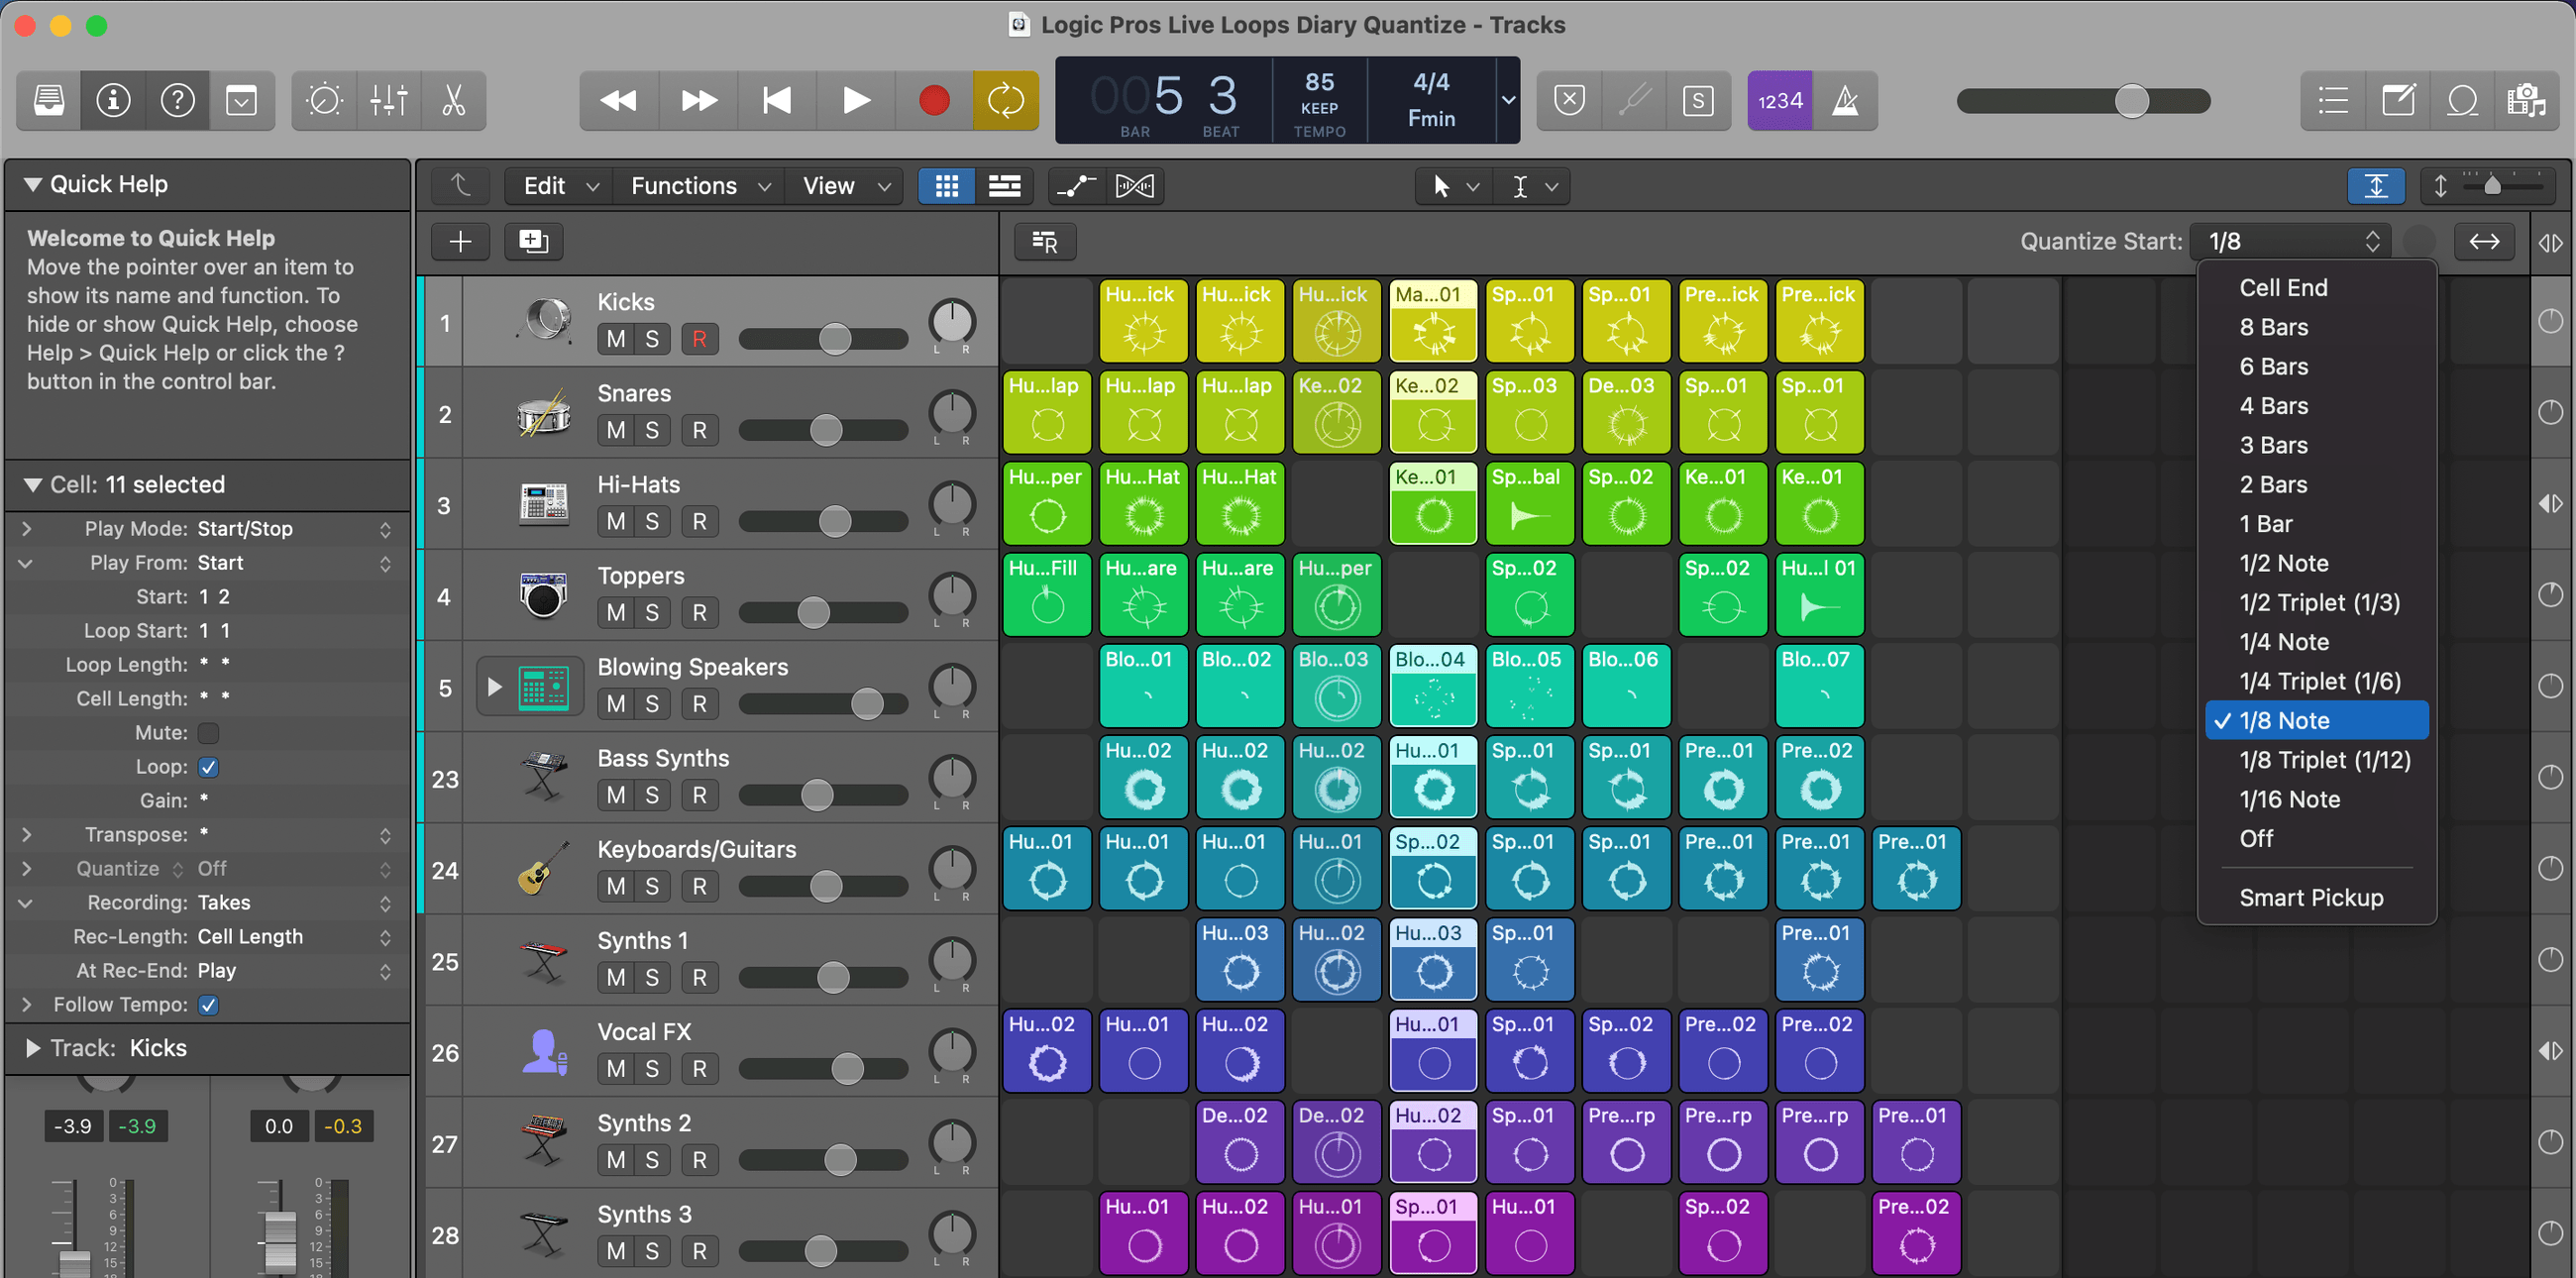2576x1278 pixels.
Task: Open the Play Mode dropdown in the inspector
Action: 387,529
